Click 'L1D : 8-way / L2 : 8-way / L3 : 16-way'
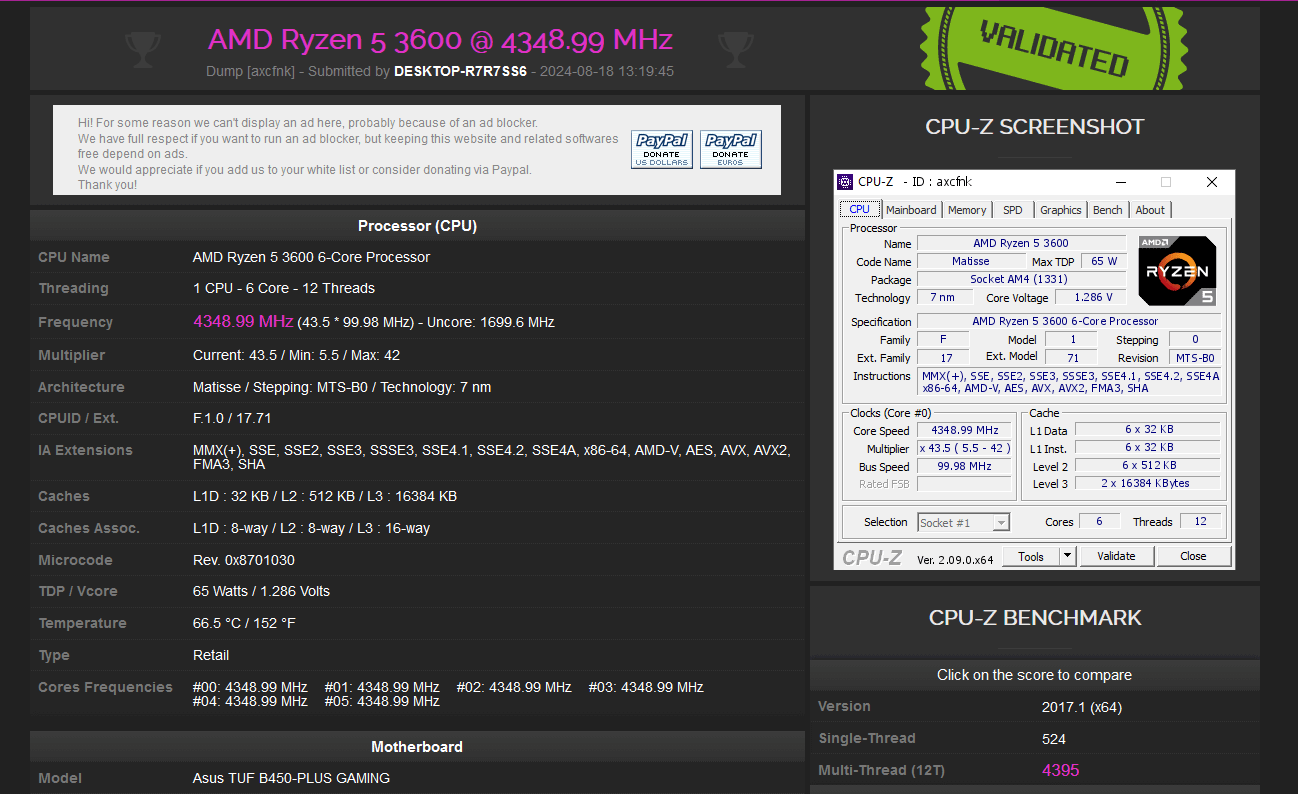 pos(311,528)
